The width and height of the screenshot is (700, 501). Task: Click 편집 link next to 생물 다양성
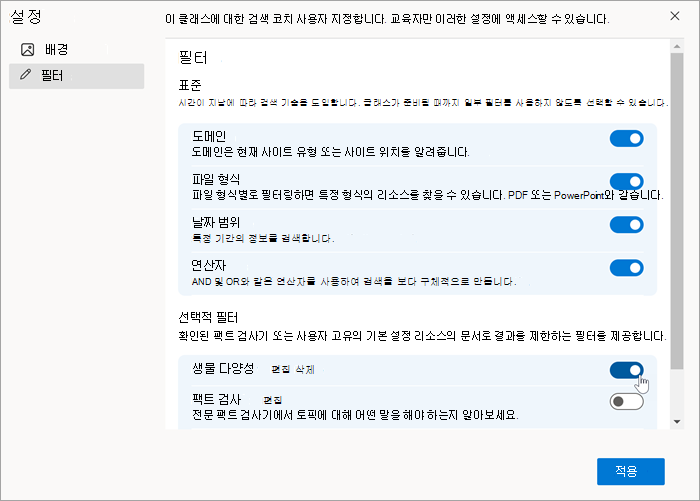[281, 369]
